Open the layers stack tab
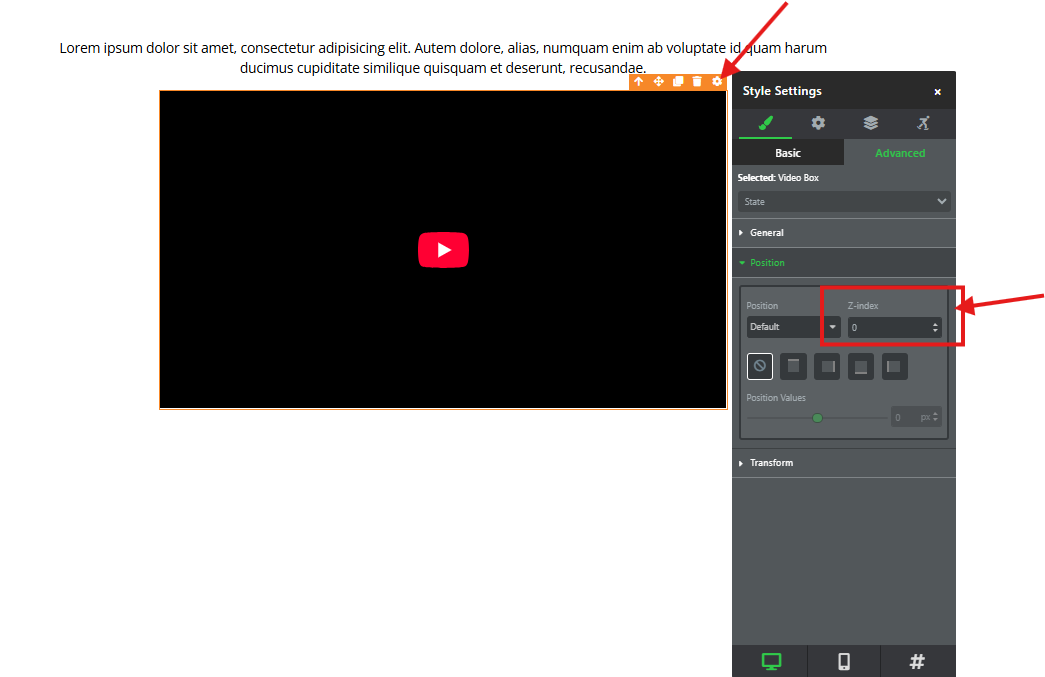Screen dimensions: 1045x677 [870, 123]
